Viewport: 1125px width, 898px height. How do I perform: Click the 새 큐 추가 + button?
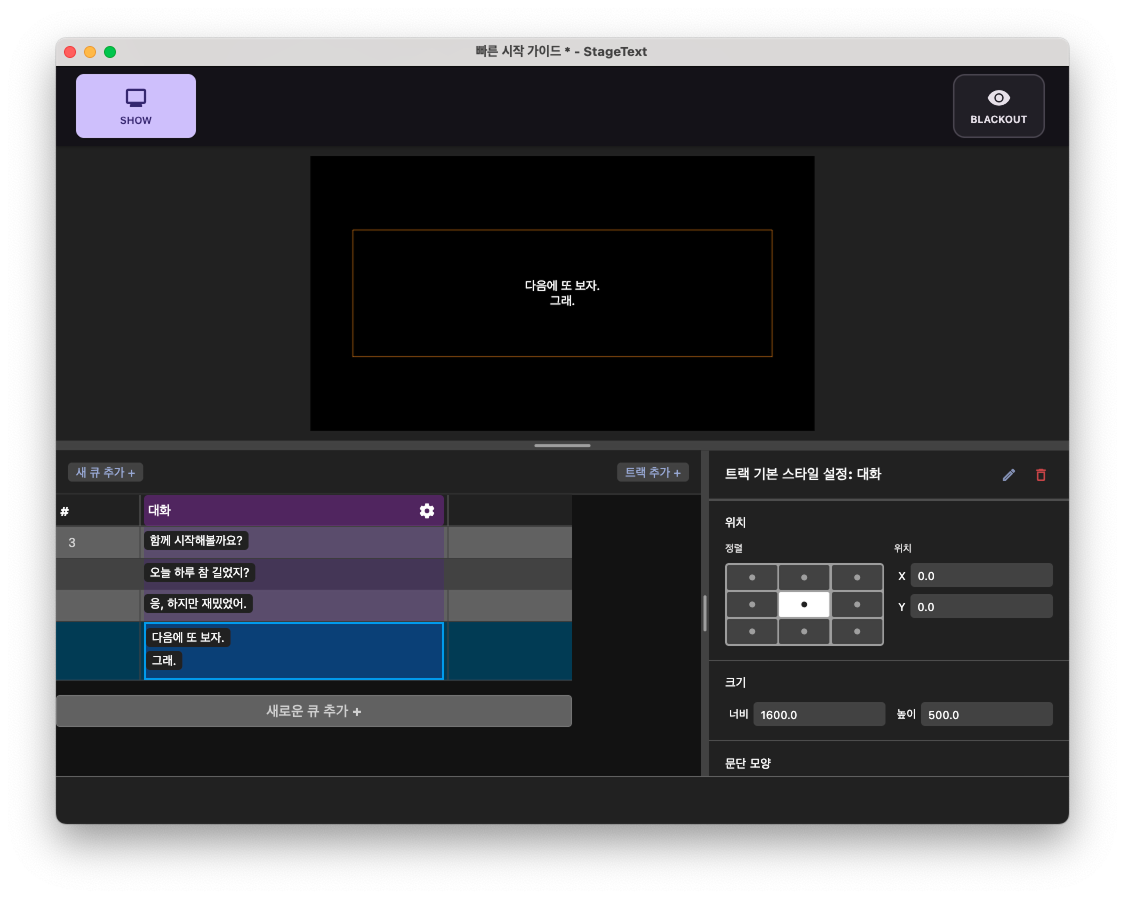point(105,472)
